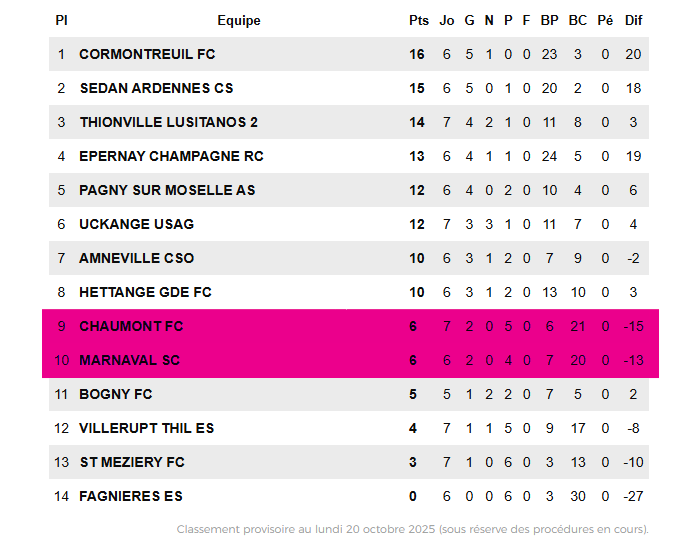
Task: Click EPERNAY CHAMPAGNE RC team name
Action: click(171, 156)
